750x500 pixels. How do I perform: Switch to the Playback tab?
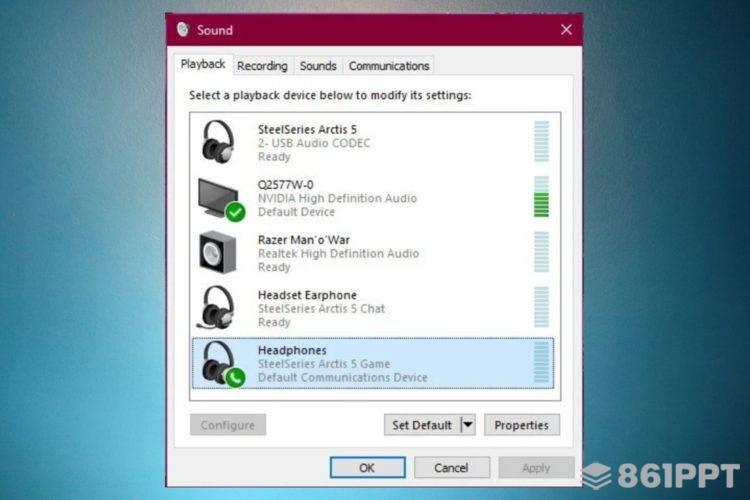point(203,64)
